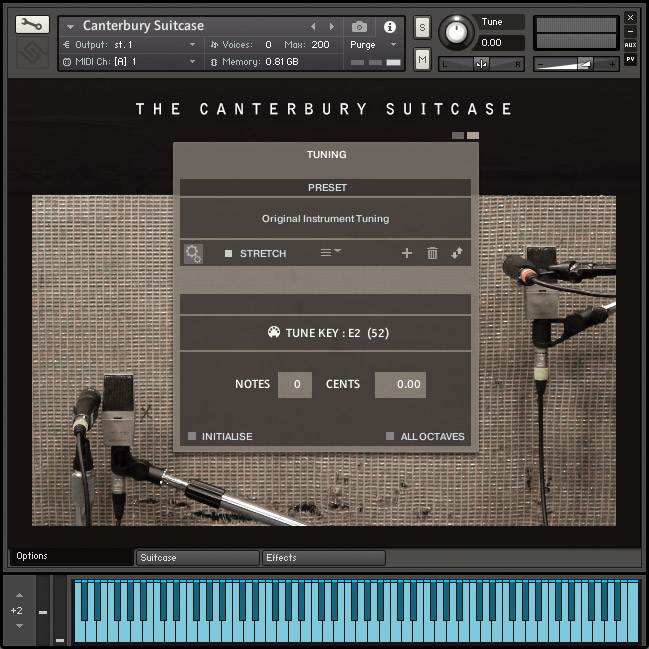Image resolution: width=649 pixels, height=649 pixels.
Task: Open the camera snapshot view
Action: click(x=359, y=27)
